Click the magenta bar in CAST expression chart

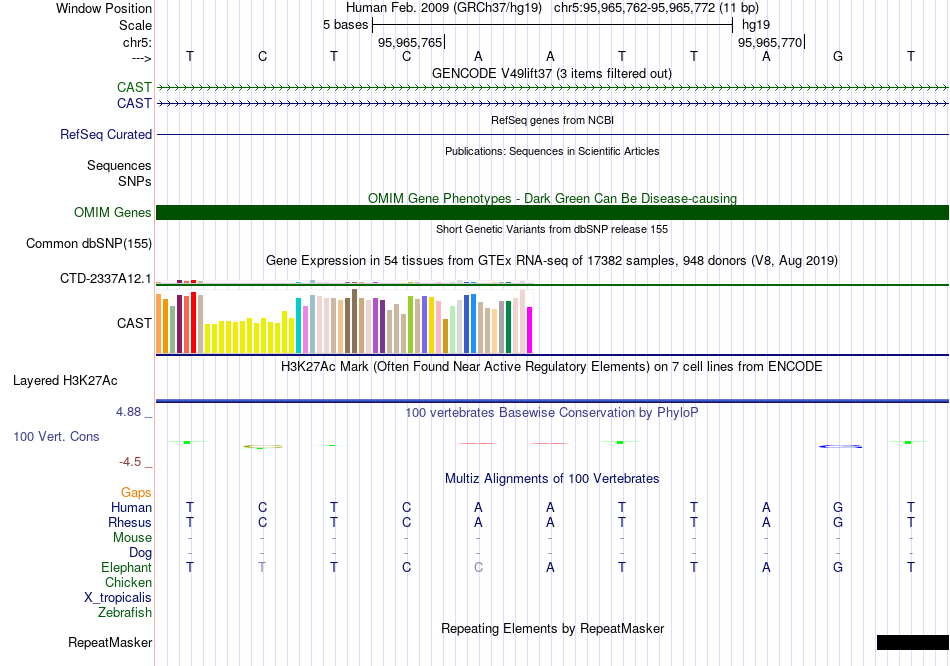tap(529, 330)
